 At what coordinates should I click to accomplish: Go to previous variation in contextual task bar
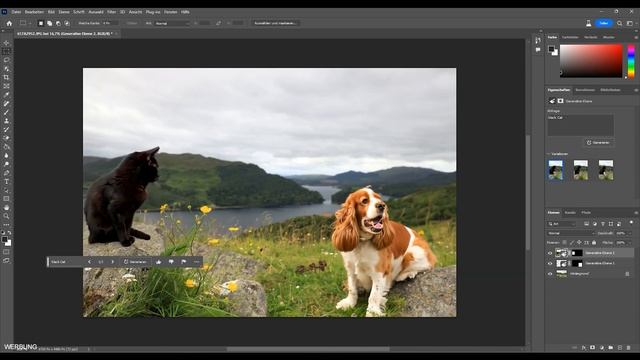(x=89, y=262)
